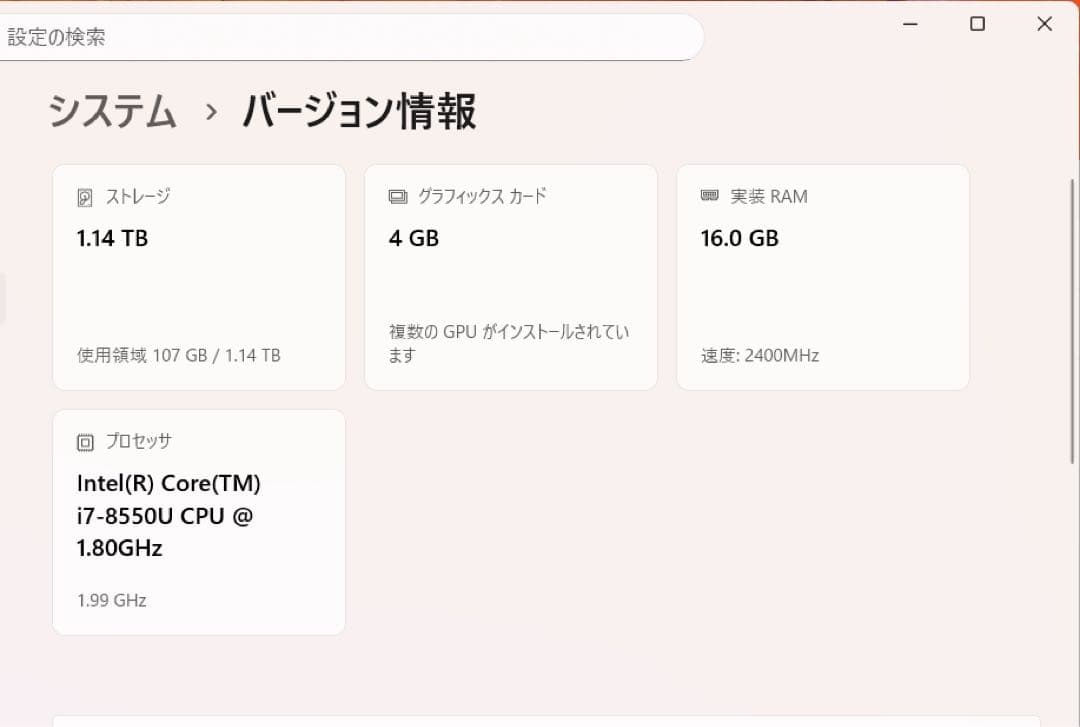Select the ストレージ summary card

pyautogui.click(x=198, y=276)
